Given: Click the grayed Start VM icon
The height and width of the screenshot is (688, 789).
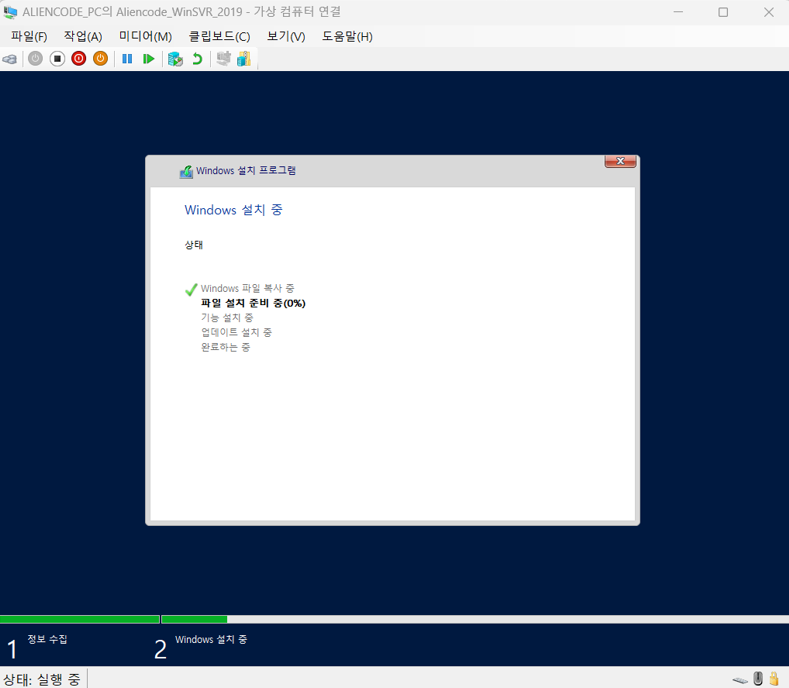Looking at the screenshot, I should tap(35, 59).
